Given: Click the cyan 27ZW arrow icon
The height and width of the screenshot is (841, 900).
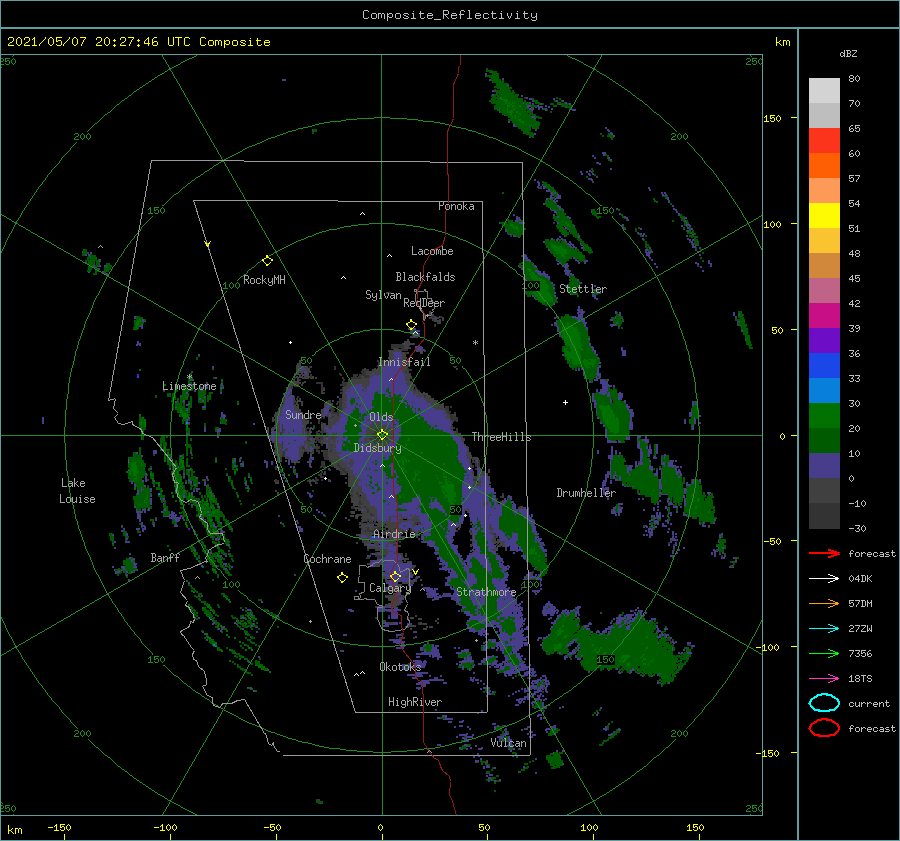Looking at the screenshot, I should click(x=824, y=629).
